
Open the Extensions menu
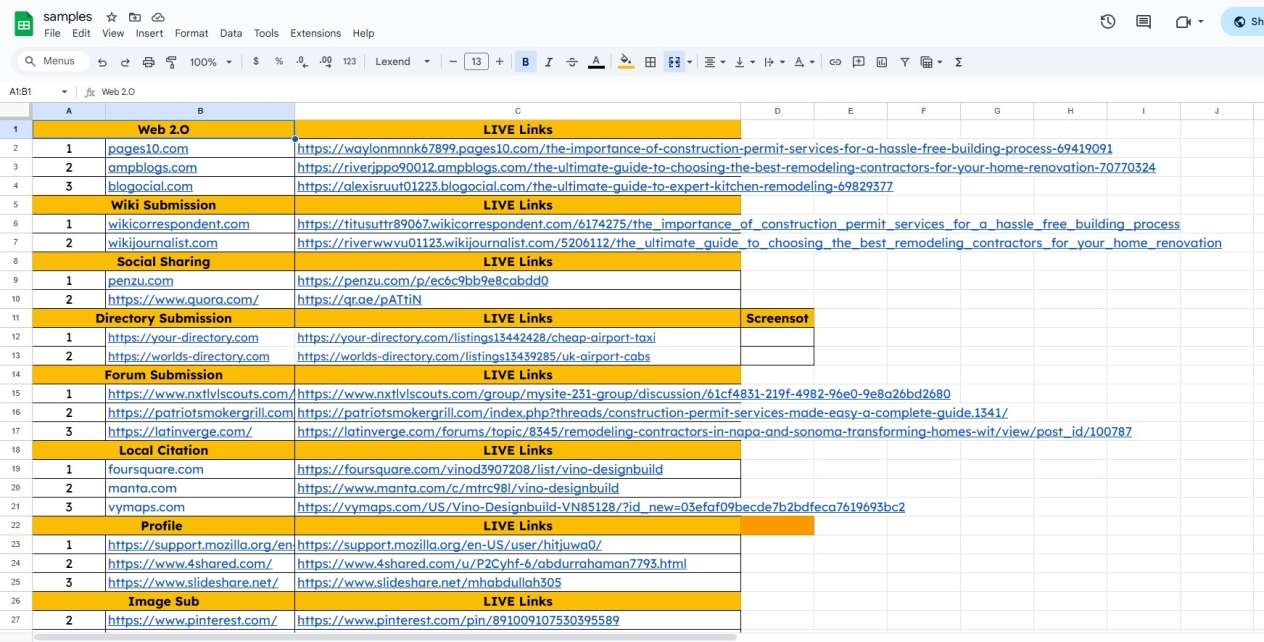pyautogui.click(x=315, y=33)
